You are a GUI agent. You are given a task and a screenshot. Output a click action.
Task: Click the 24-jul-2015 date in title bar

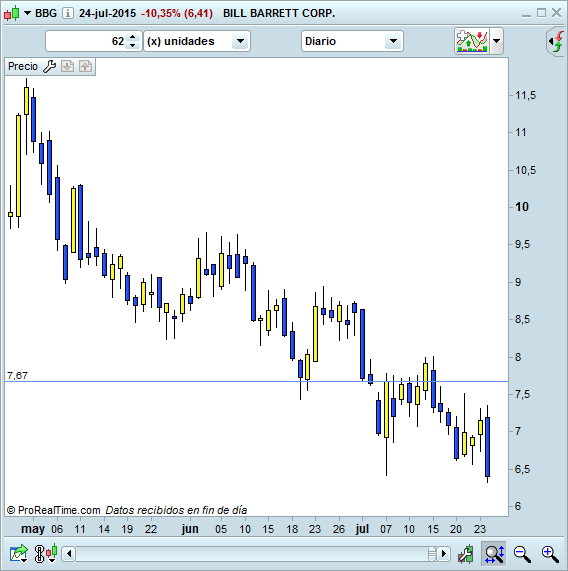107,13
